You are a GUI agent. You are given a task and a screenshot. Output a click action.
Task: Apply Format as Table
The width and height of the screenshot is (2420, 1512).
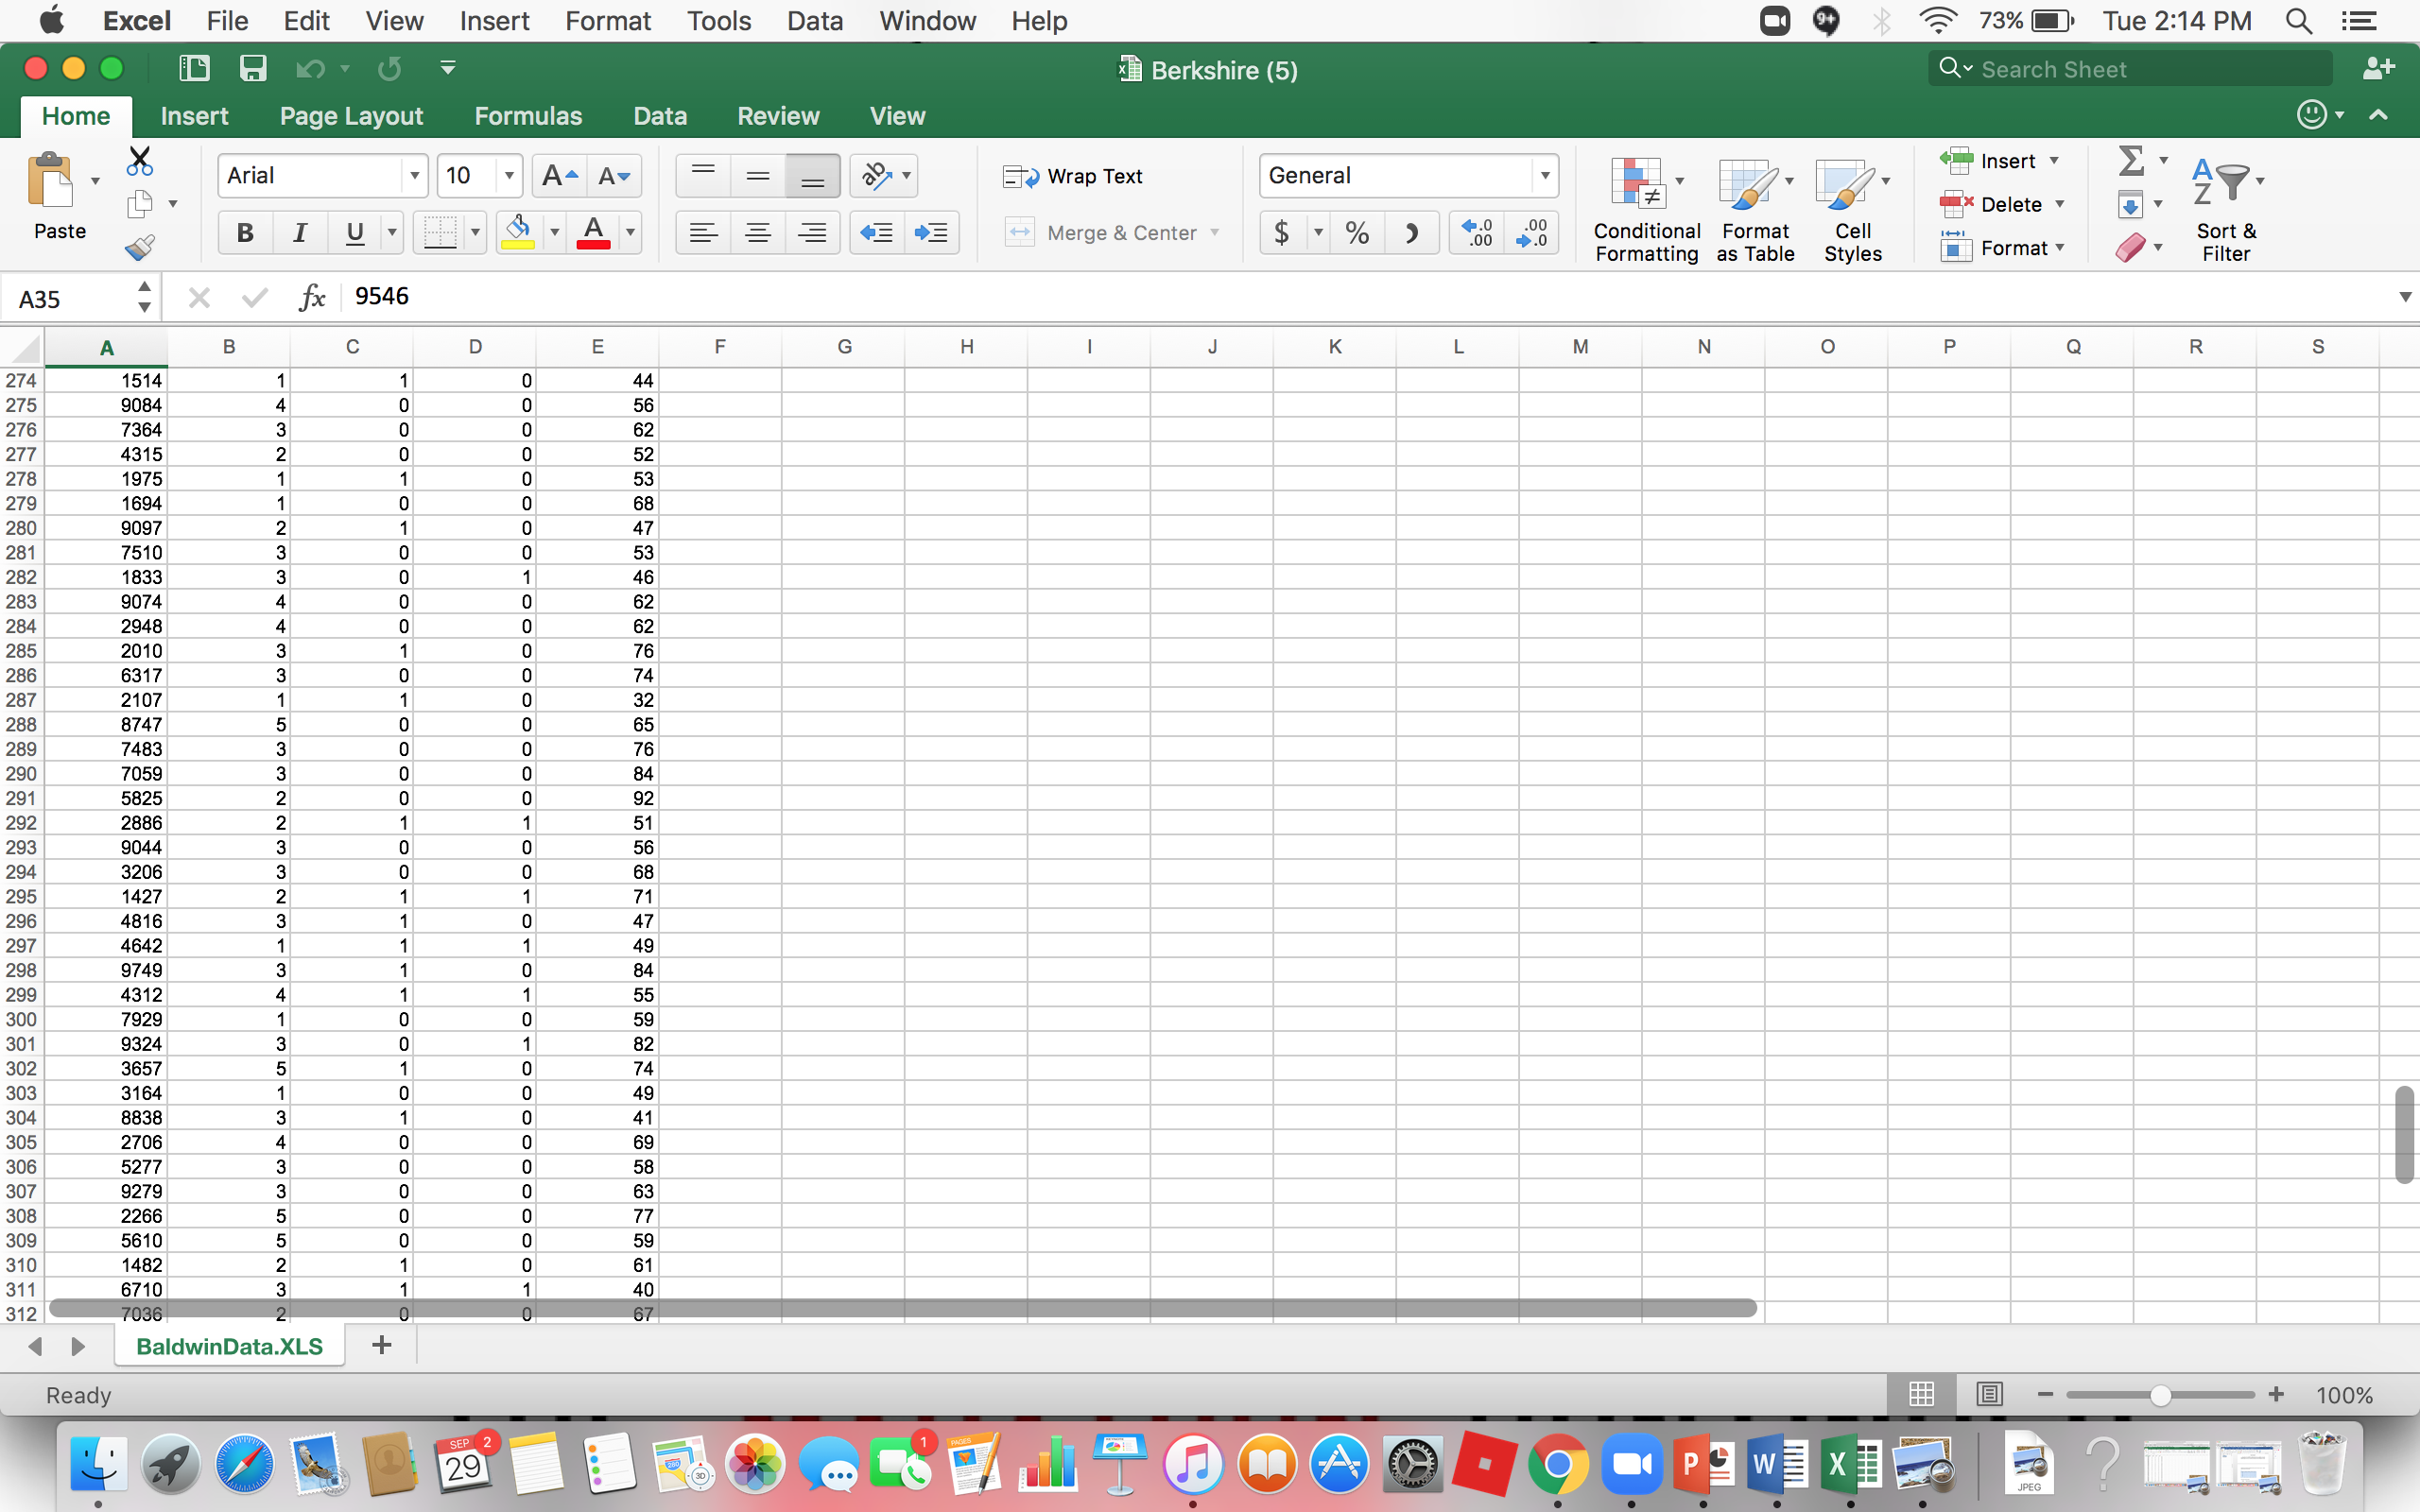(x=1754, y=207)
